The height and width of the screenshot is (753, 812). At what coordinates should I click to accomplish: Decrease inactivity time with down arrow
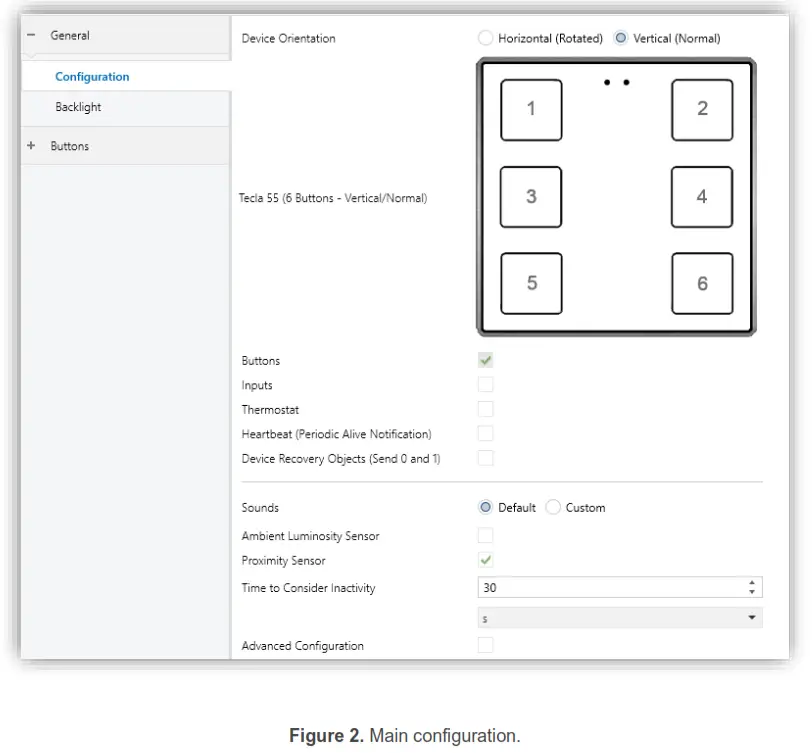752,592
